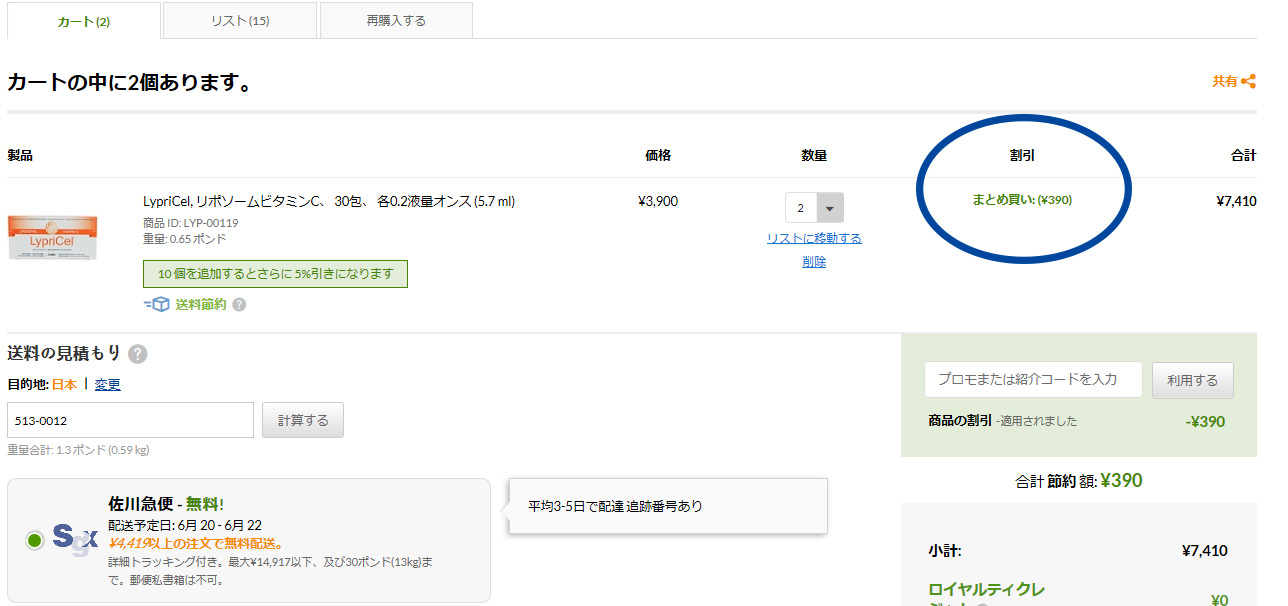Click the postal code field showing 513-0012
1288x606 pixels.
click(130, 420)
